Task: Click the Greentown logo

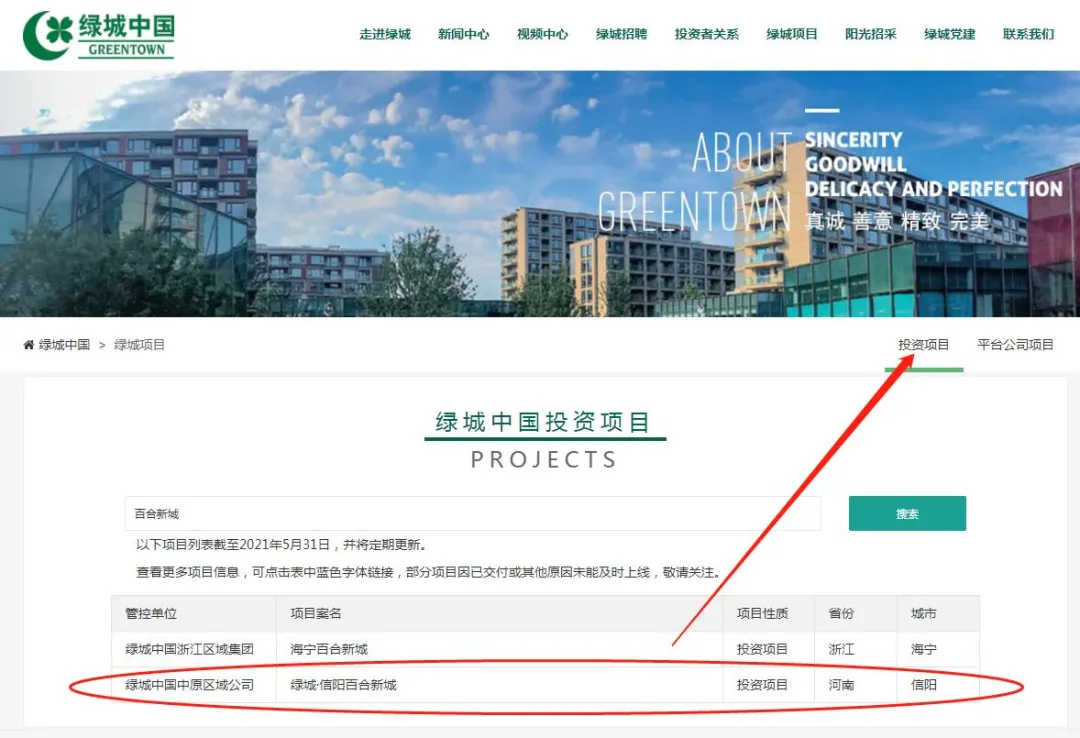Action: (x=98, y=35)
